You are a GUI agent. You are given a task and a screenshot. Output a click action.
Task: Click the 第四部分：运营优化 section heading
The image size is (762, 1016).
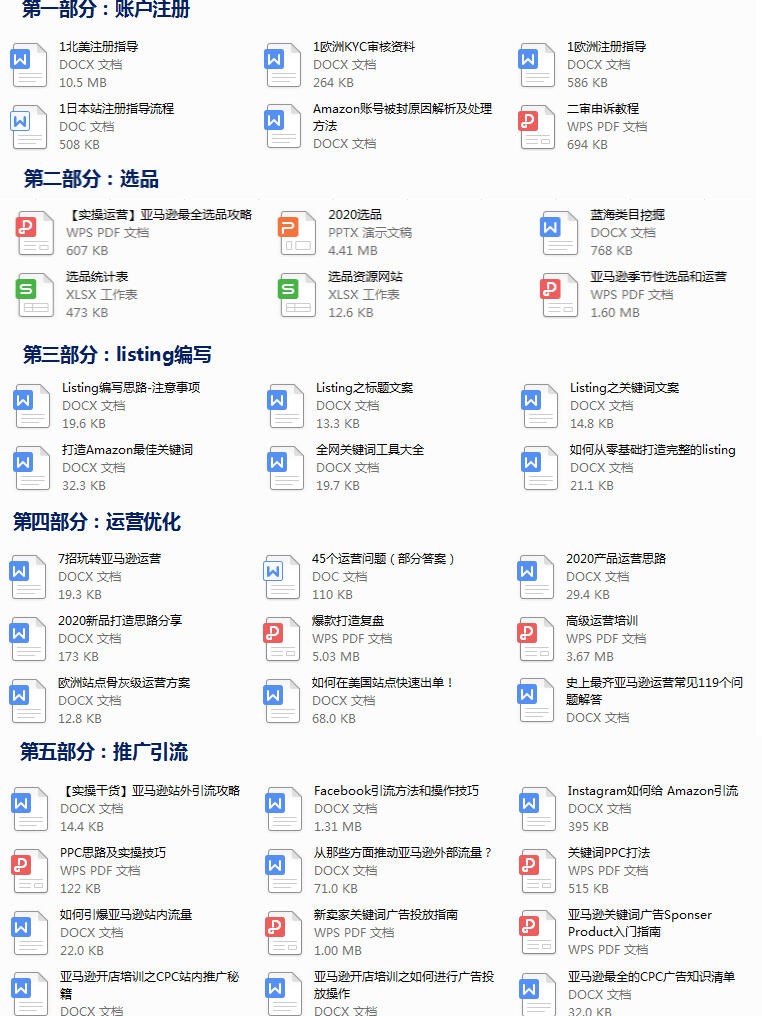coord(97,522)
